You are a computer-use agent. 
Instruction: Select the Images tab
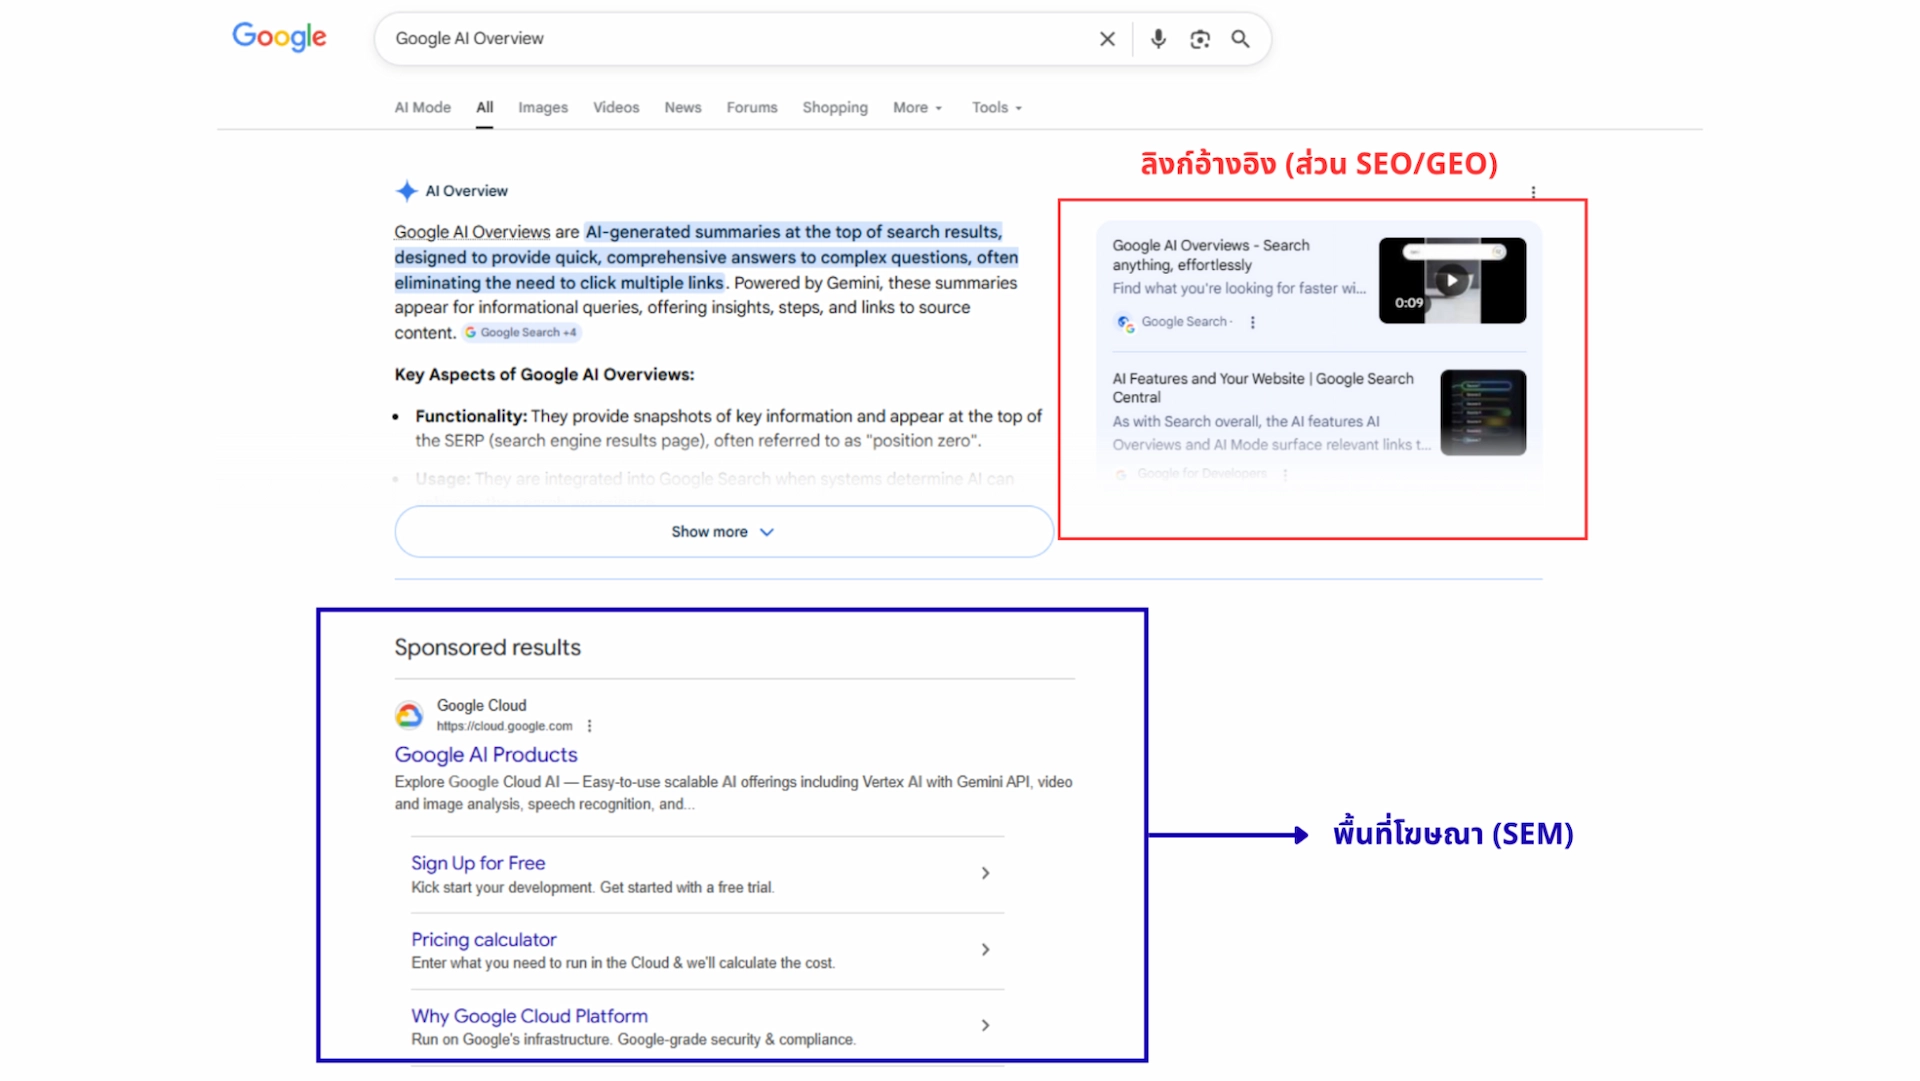[543, 107]
